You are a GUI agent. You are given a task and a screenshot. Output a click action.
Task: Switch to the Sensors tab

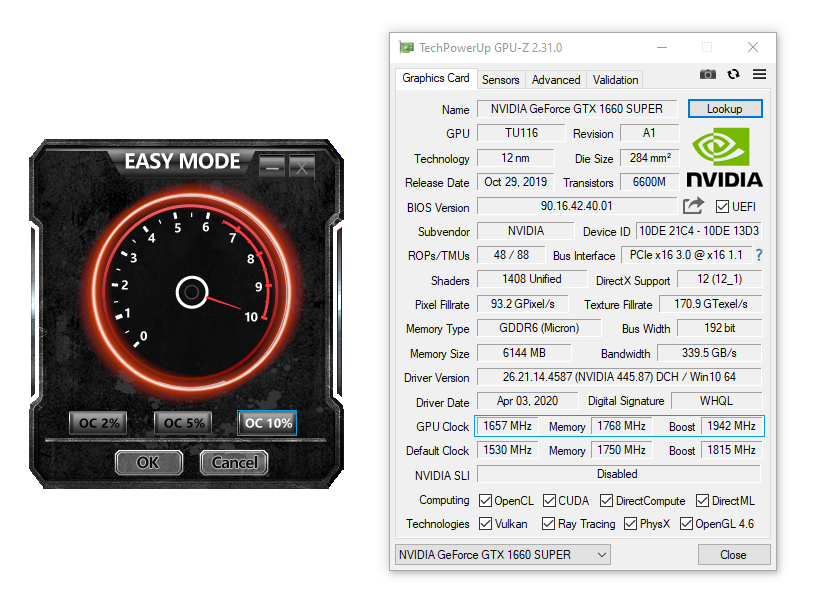(x=500, y=80)
